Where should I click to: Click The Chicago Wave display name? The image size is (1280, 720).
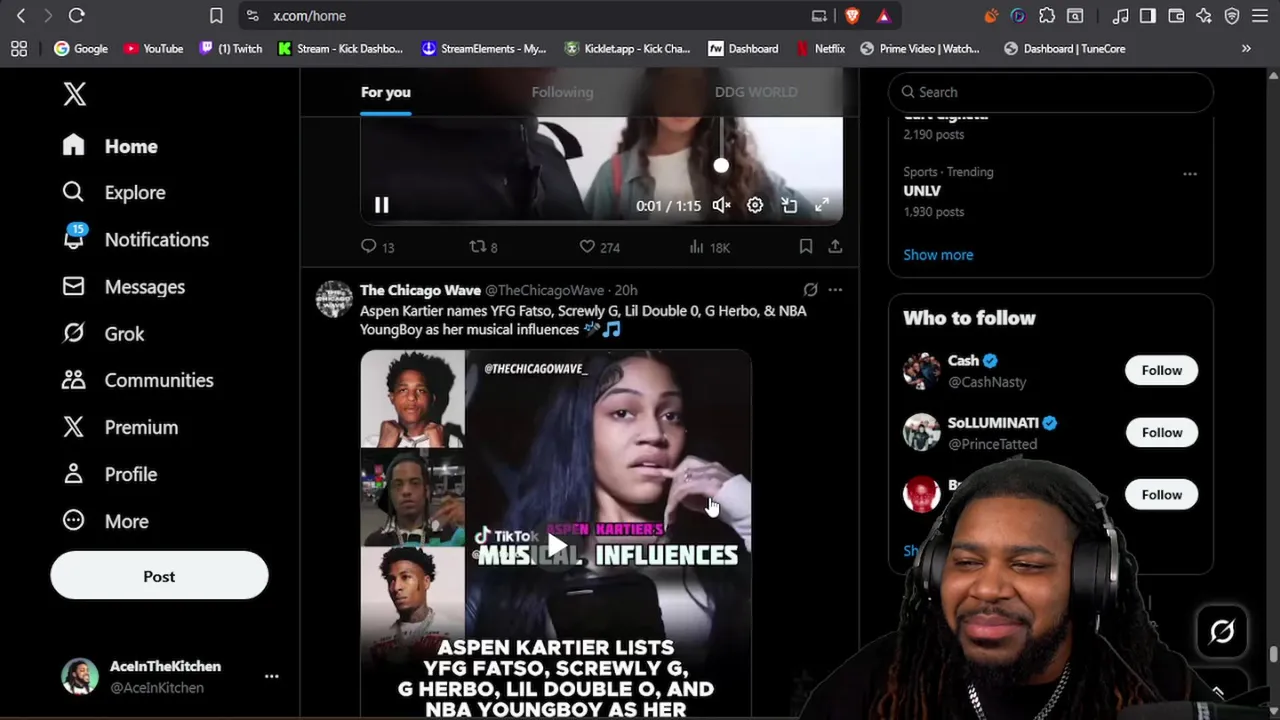coord(420,290)
